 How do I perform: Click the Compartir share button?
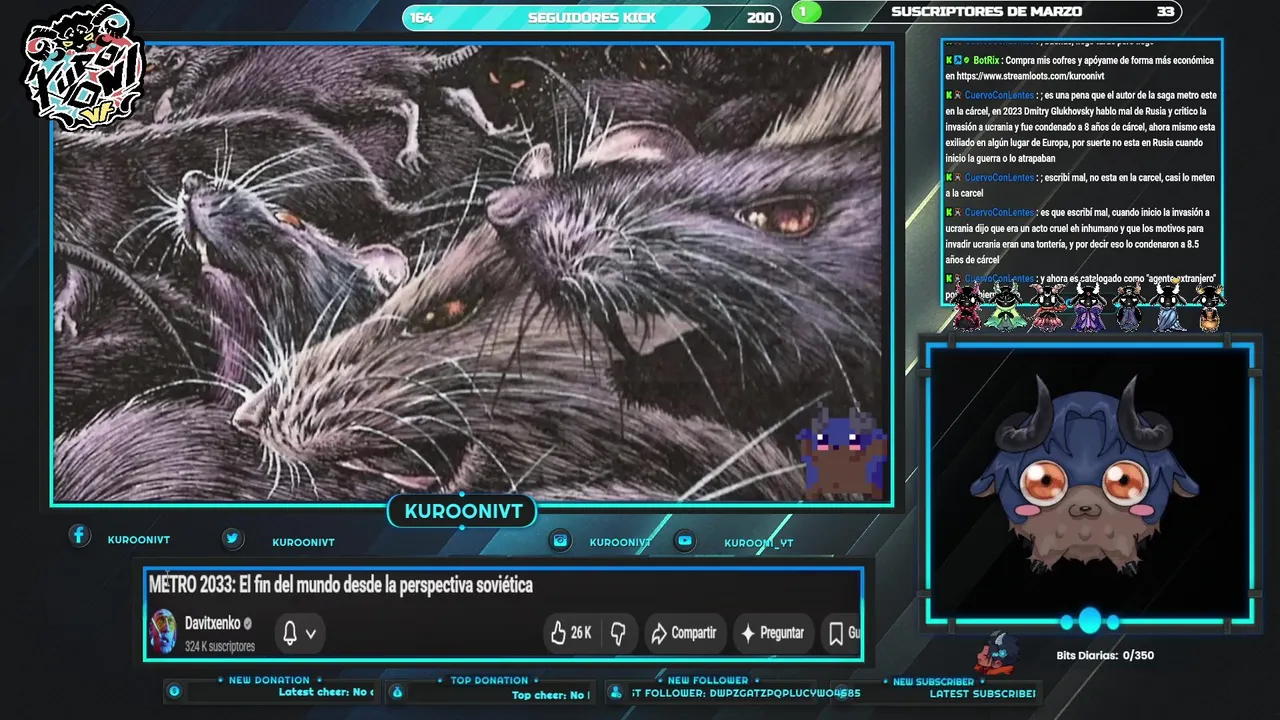coord(684,633)
